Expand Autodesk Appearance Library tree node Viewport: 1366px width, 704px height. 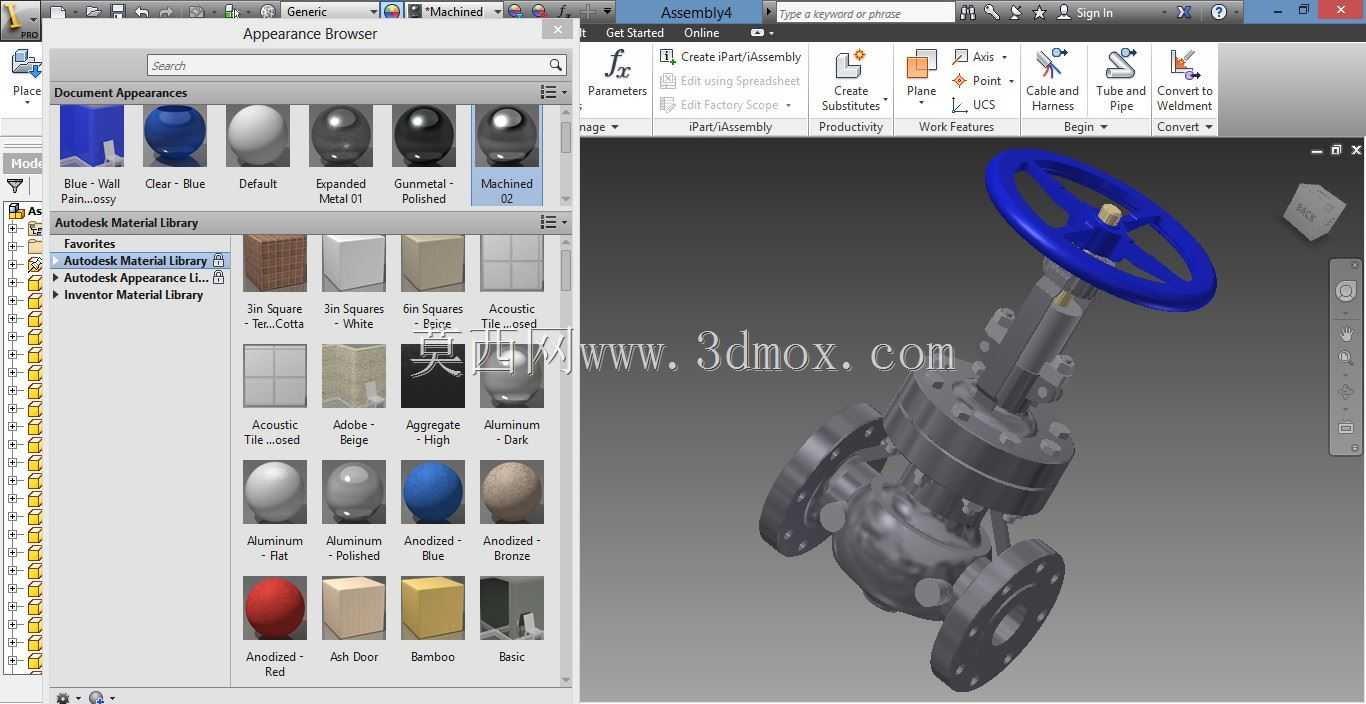[x=56, y=278]
